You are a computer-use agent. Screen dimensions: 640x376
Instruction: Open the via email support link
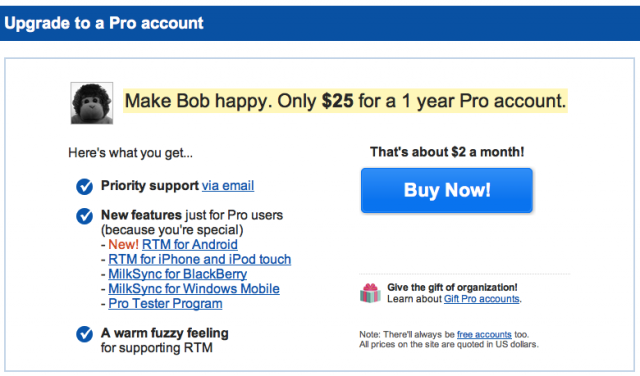(228, 186)
